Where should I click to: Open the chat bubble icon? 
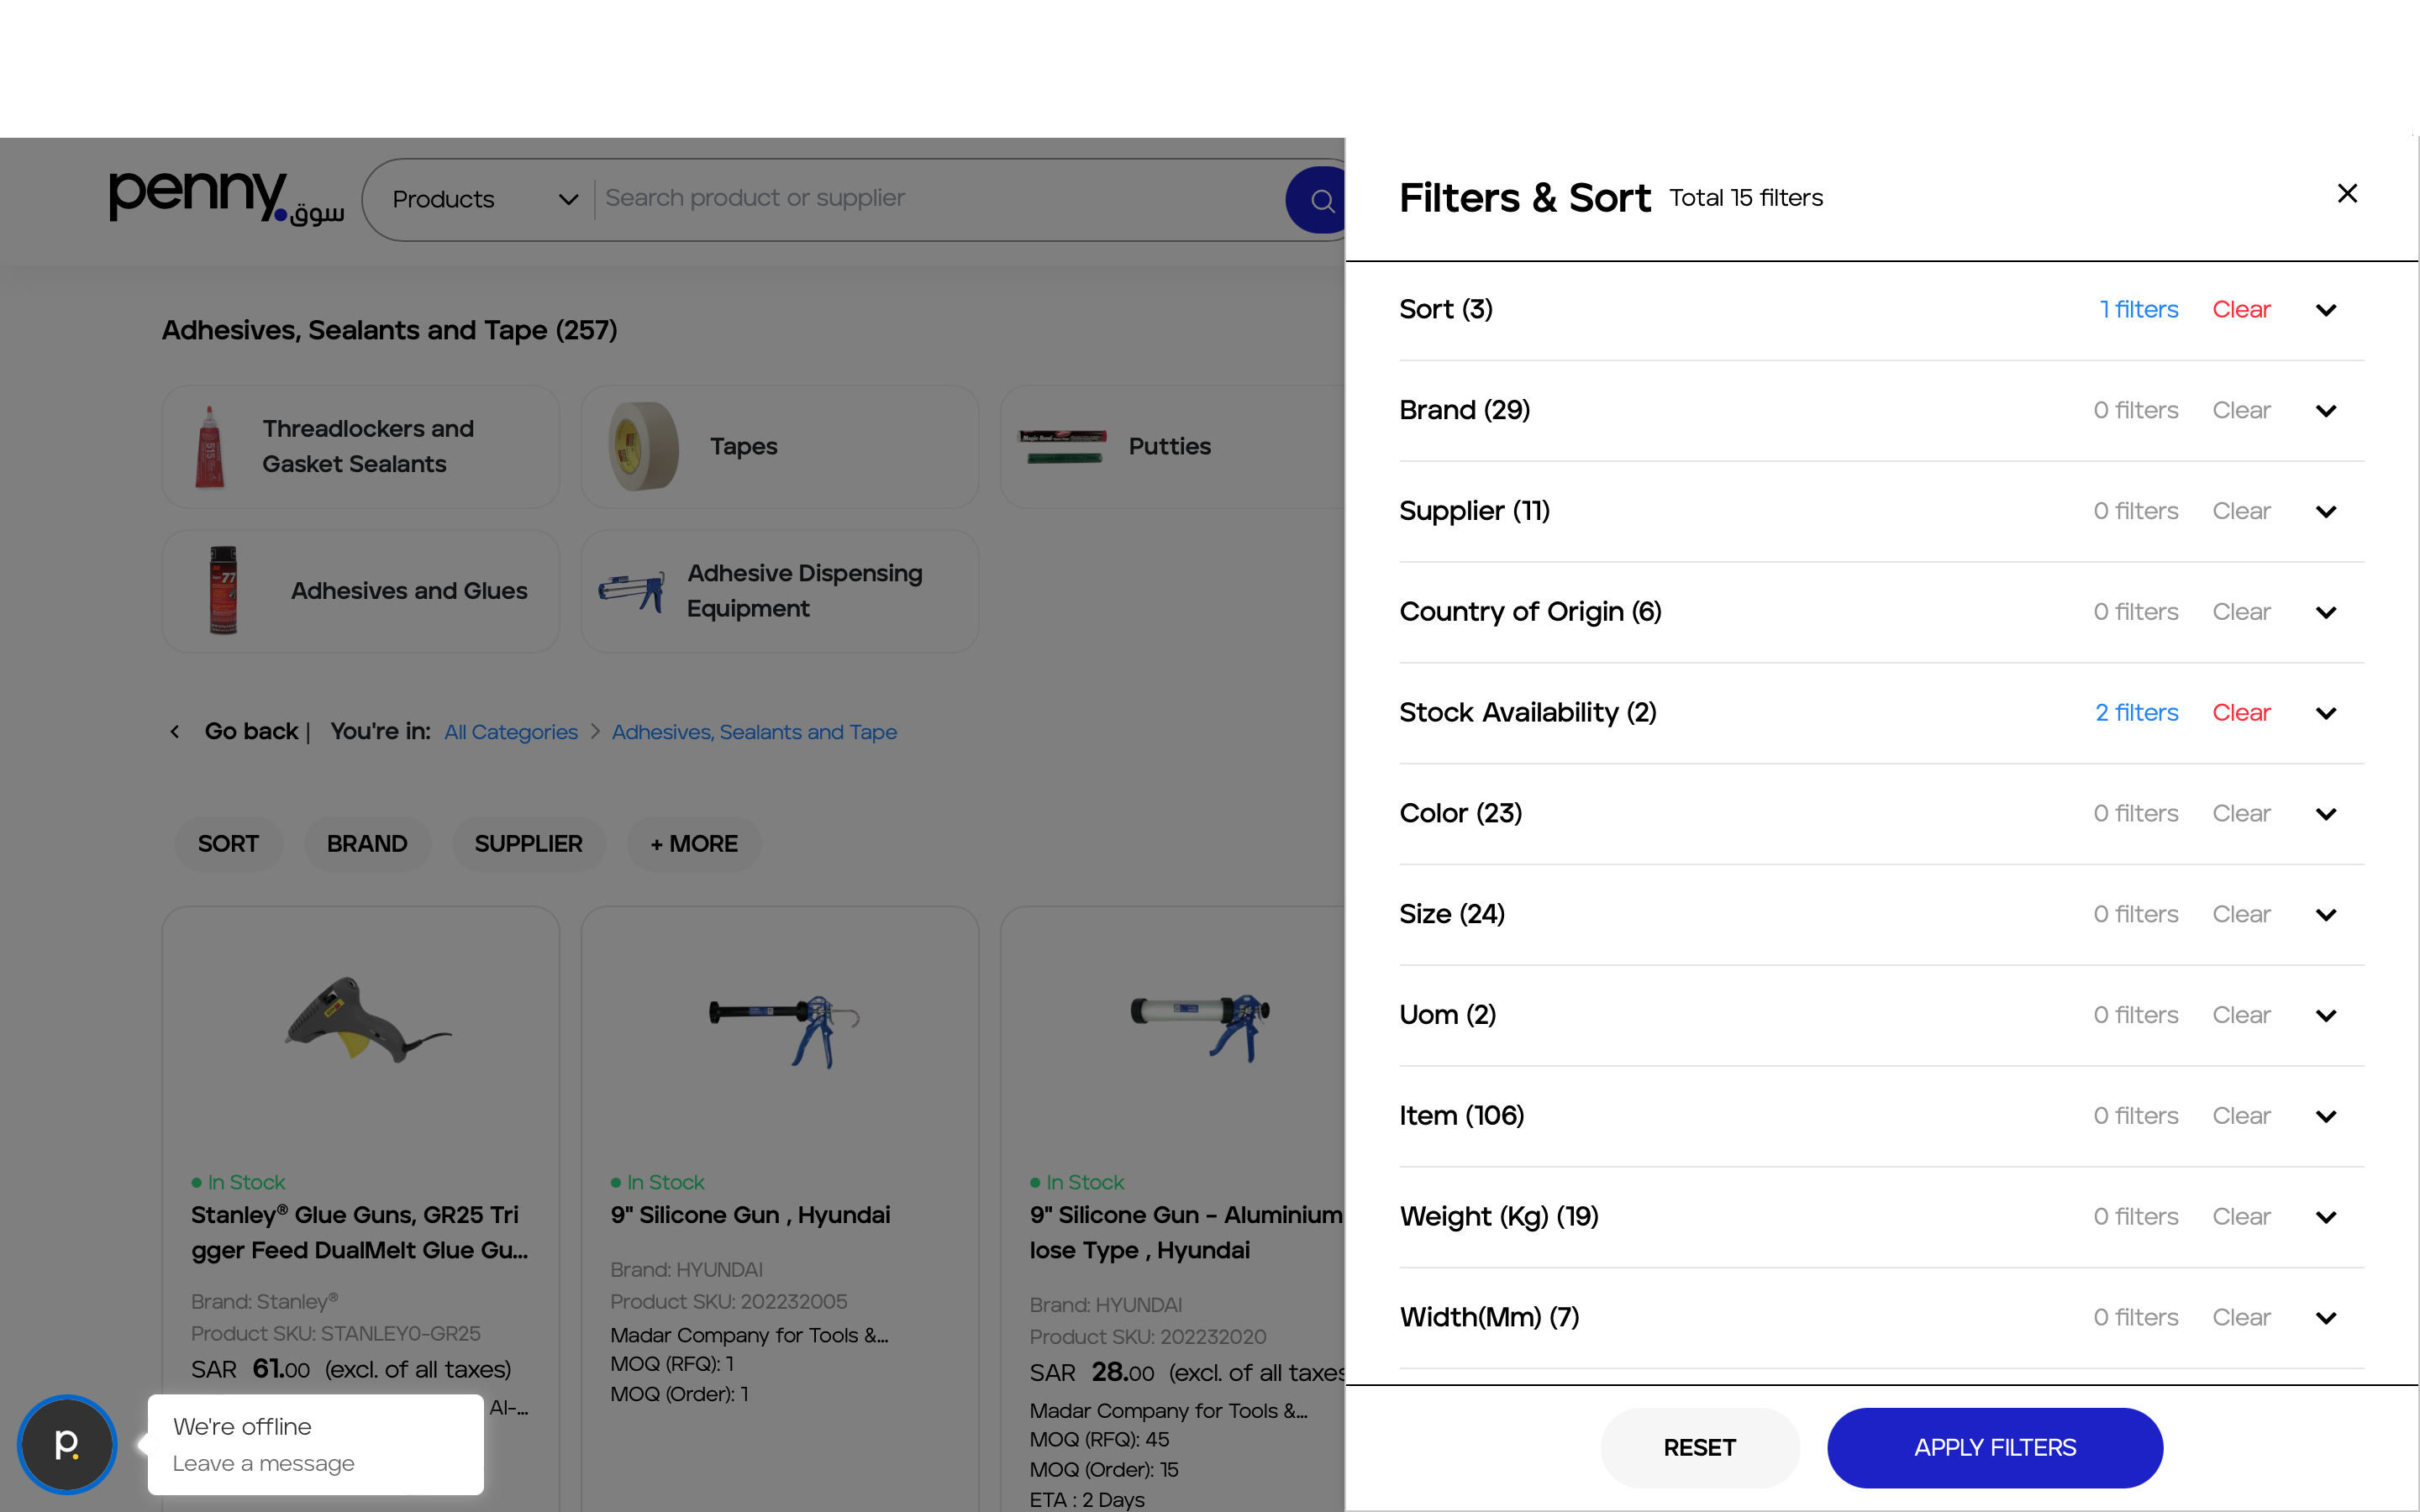click(67, 1443)
